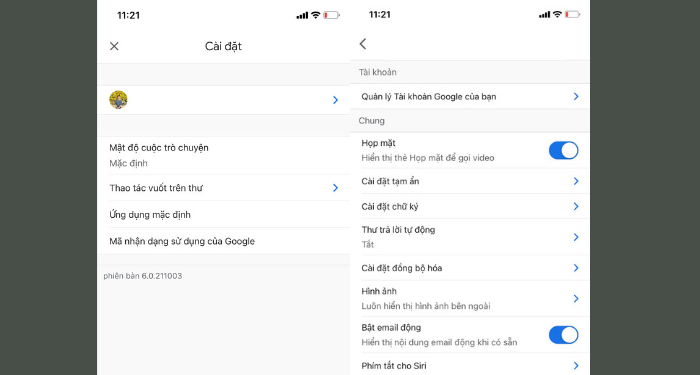Tap chevron beside Cài đặt chữ ký
This screenshot has width=700, height=375.
pyautogui.click(x=576, y=206)
